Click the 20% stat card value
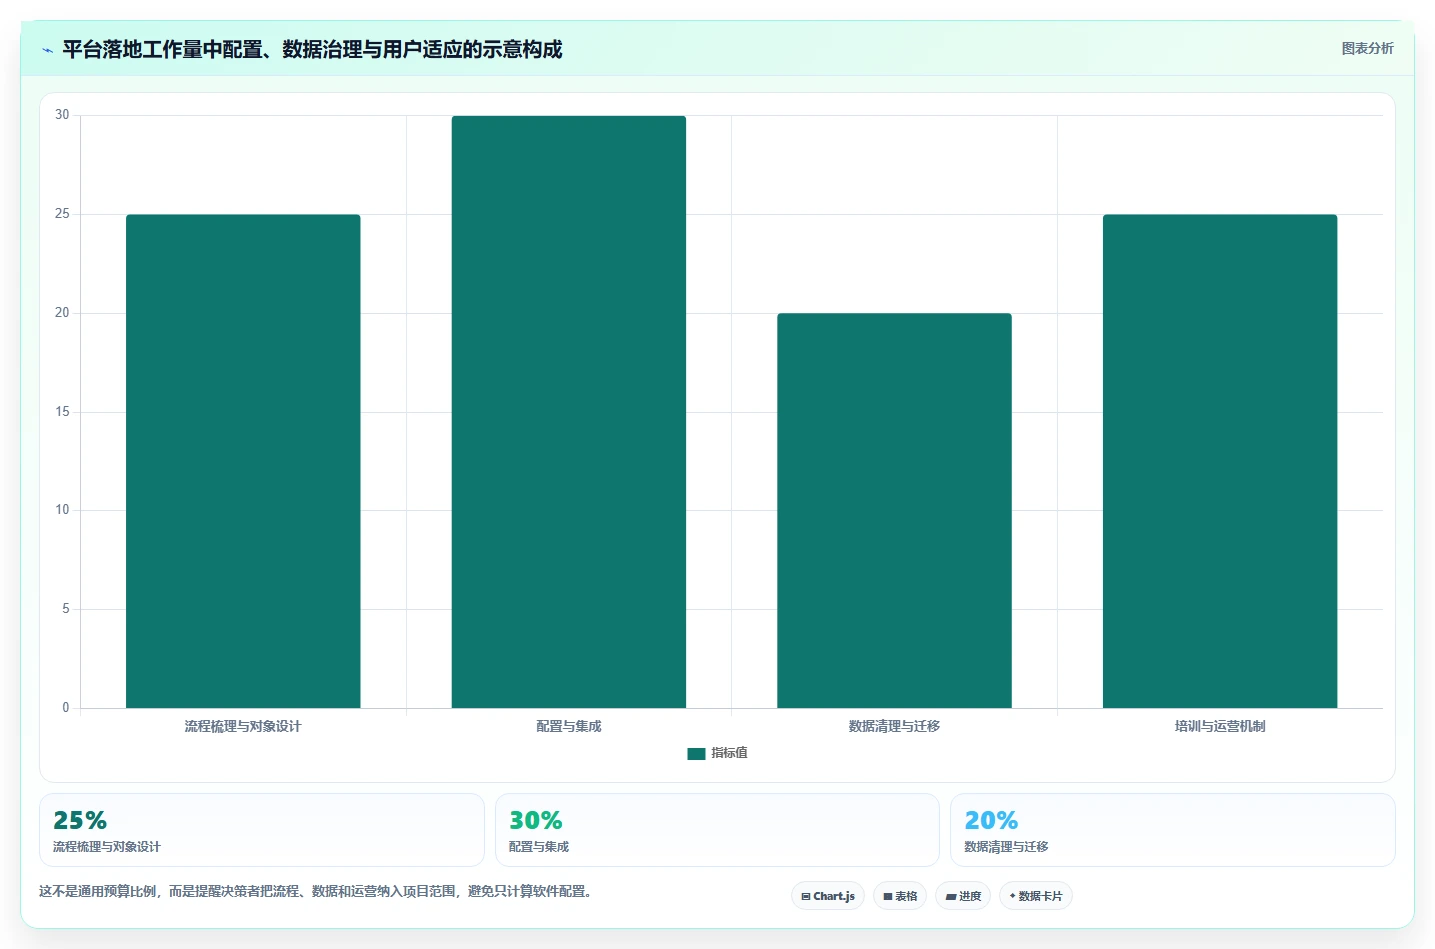Viewport: 1435px width, 949px height. point(991,820)
